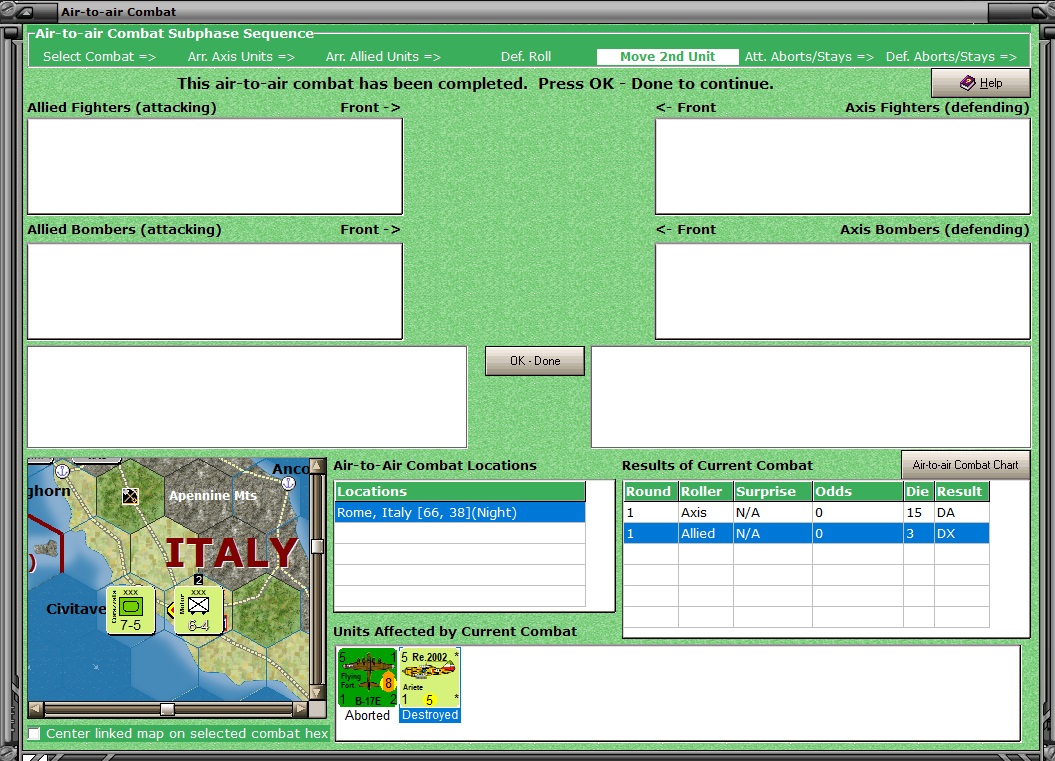Click the map horizontal scrollbar thumb

(168, 709)
